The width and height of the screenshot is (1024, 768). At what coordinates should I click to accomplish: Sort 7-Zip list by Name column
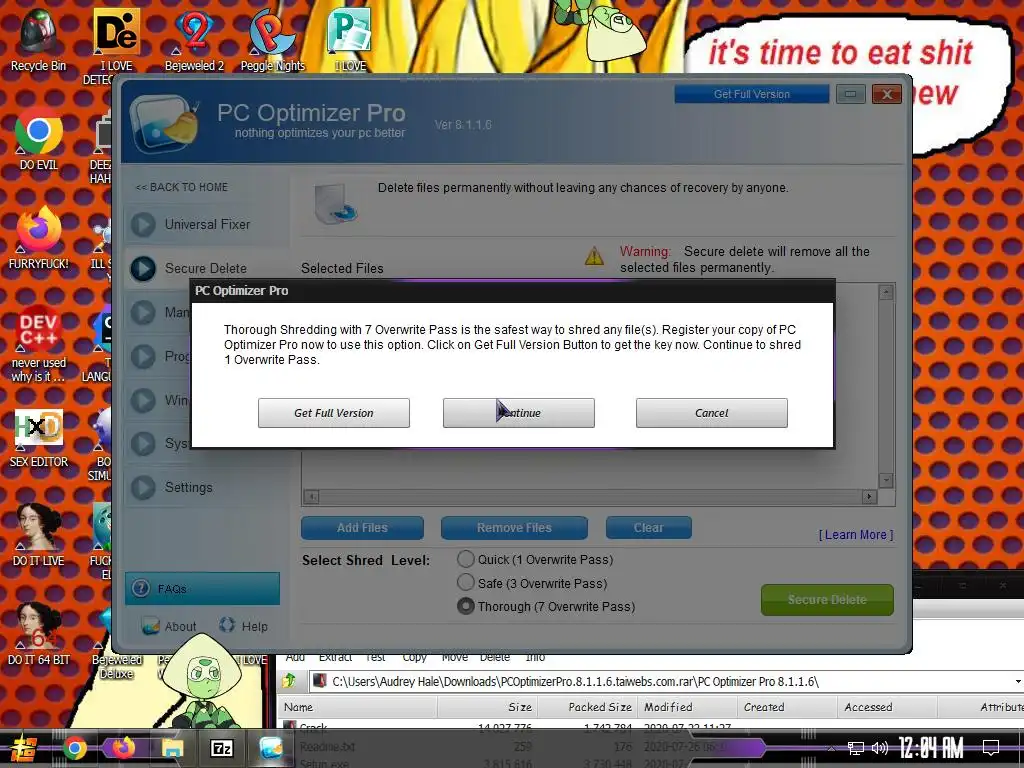click(x=358, y=707)
